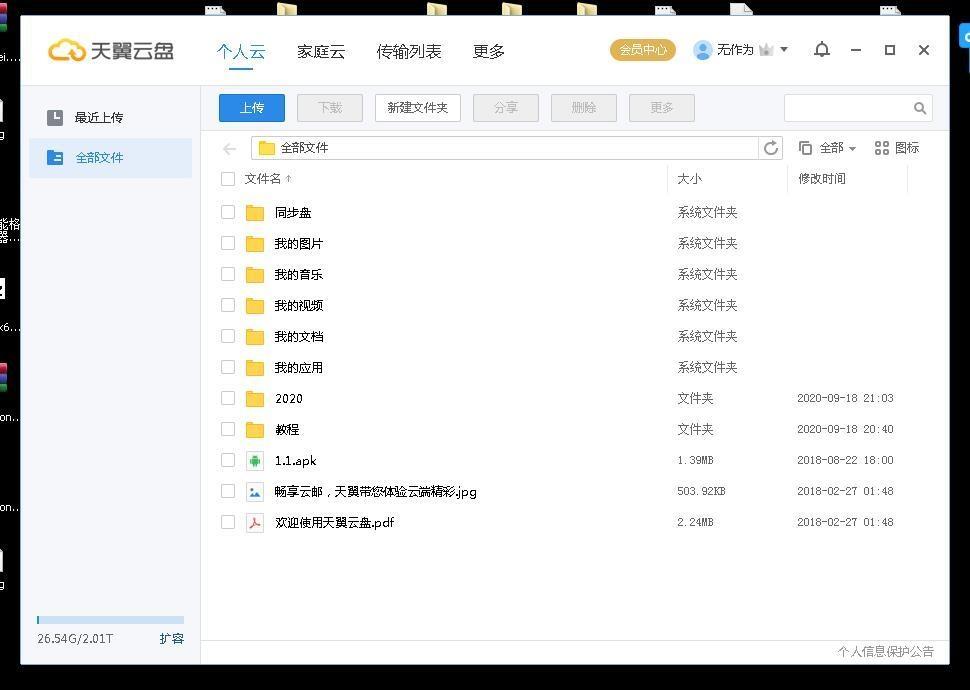Select the notification bell icon
970x690 pixels.
tap(822, 49)
